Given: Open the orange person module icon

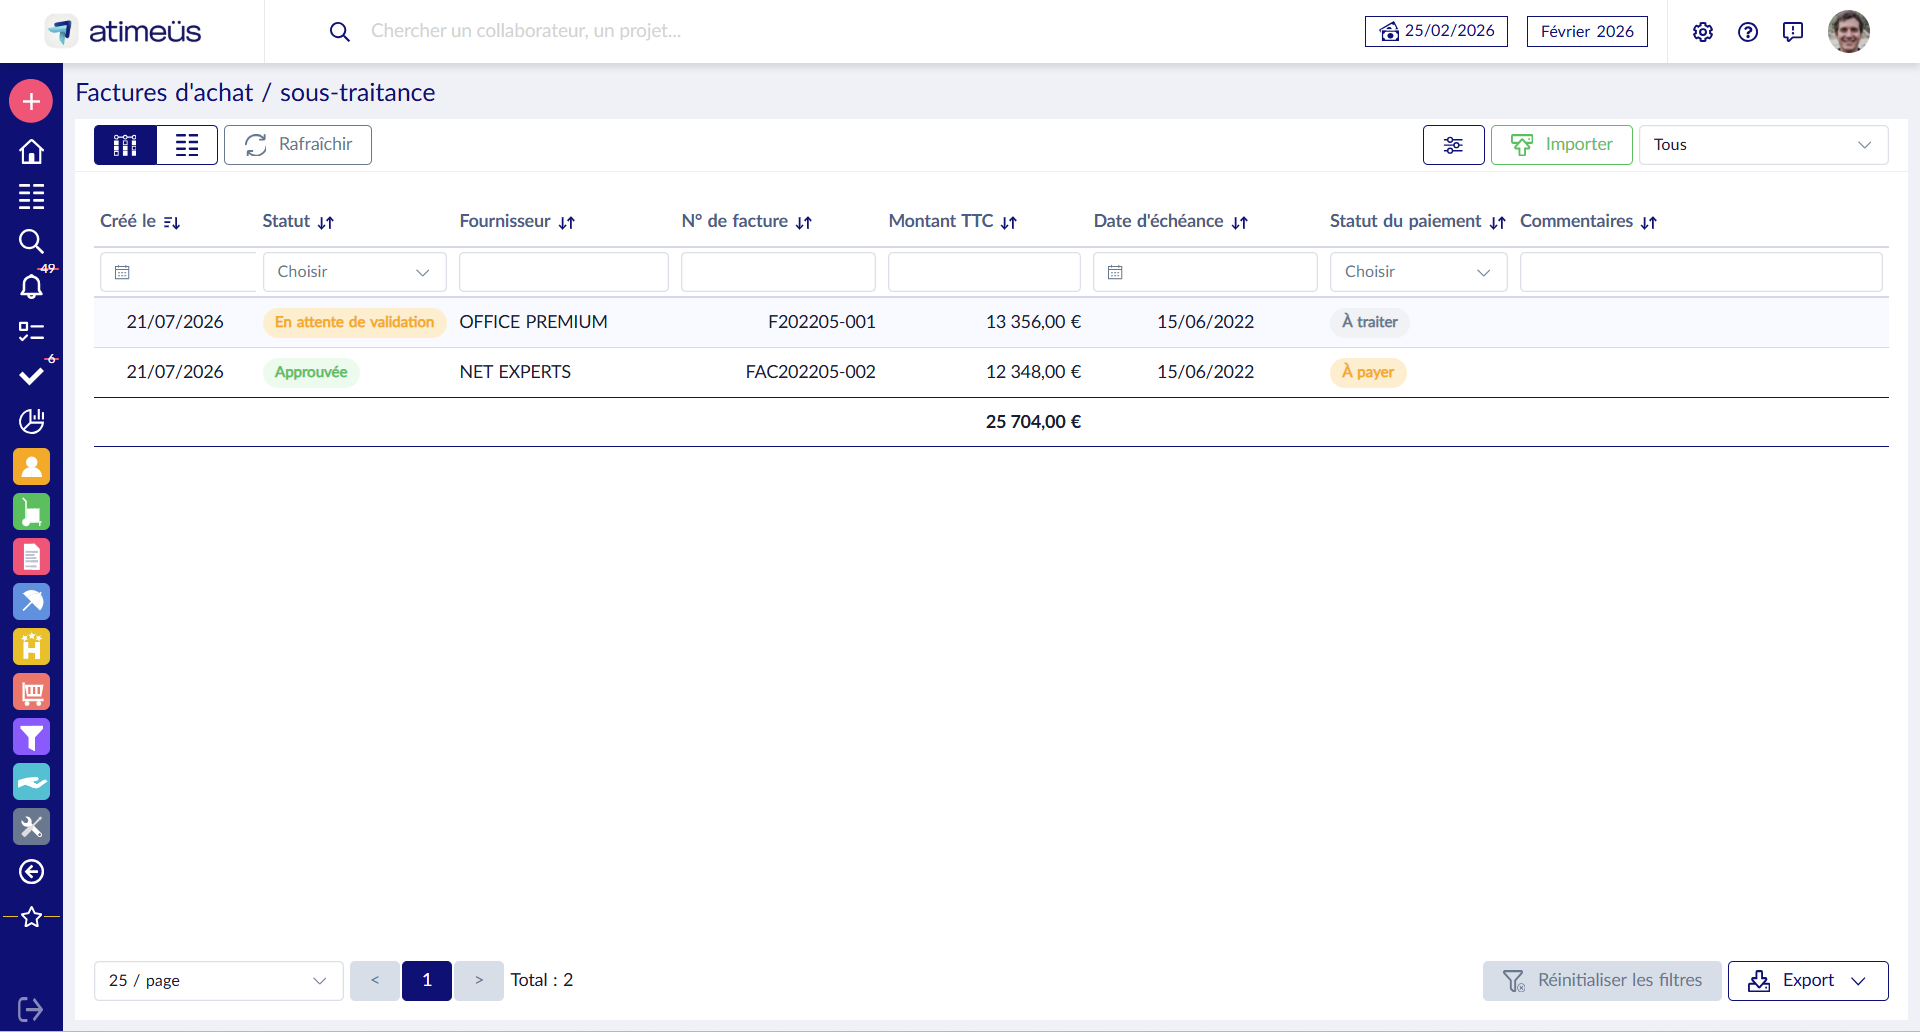Looking at the screenshot, I should 31,466.
